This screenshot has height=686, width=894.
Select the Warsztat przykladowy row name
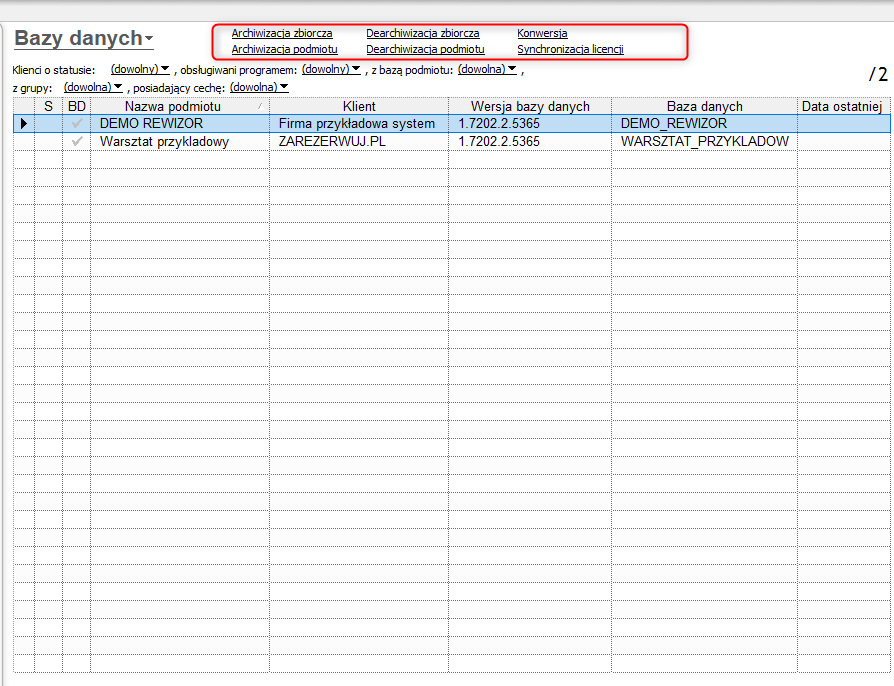click(164, 142)
